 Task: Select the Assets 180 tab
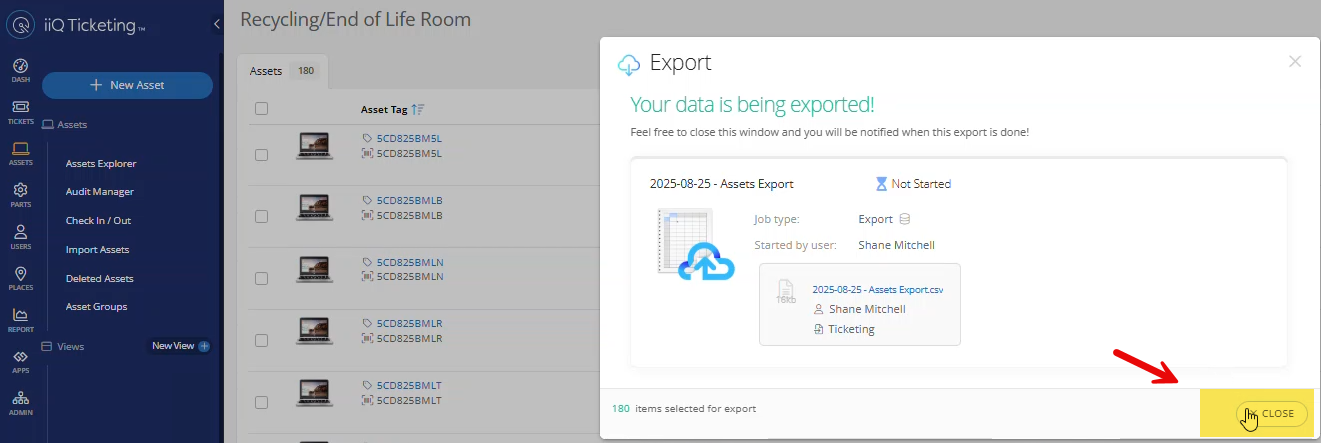coord(282,71)
